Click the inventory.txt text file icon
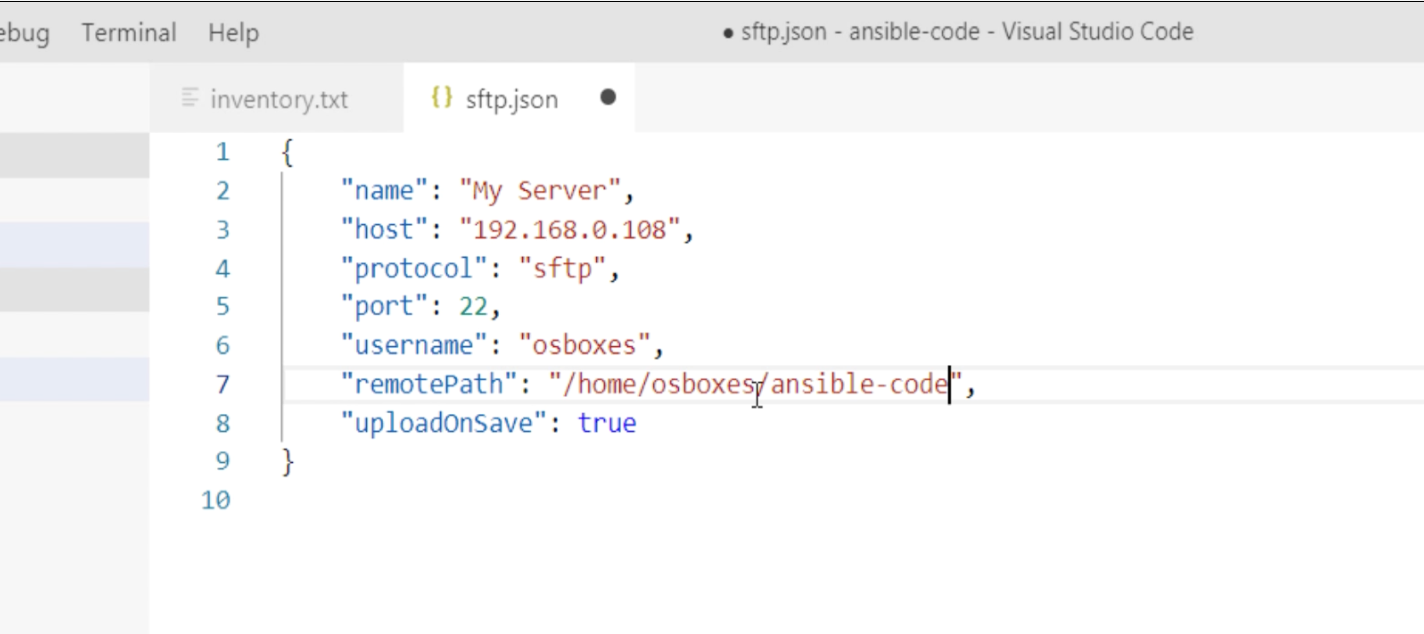 pos(190,98)
